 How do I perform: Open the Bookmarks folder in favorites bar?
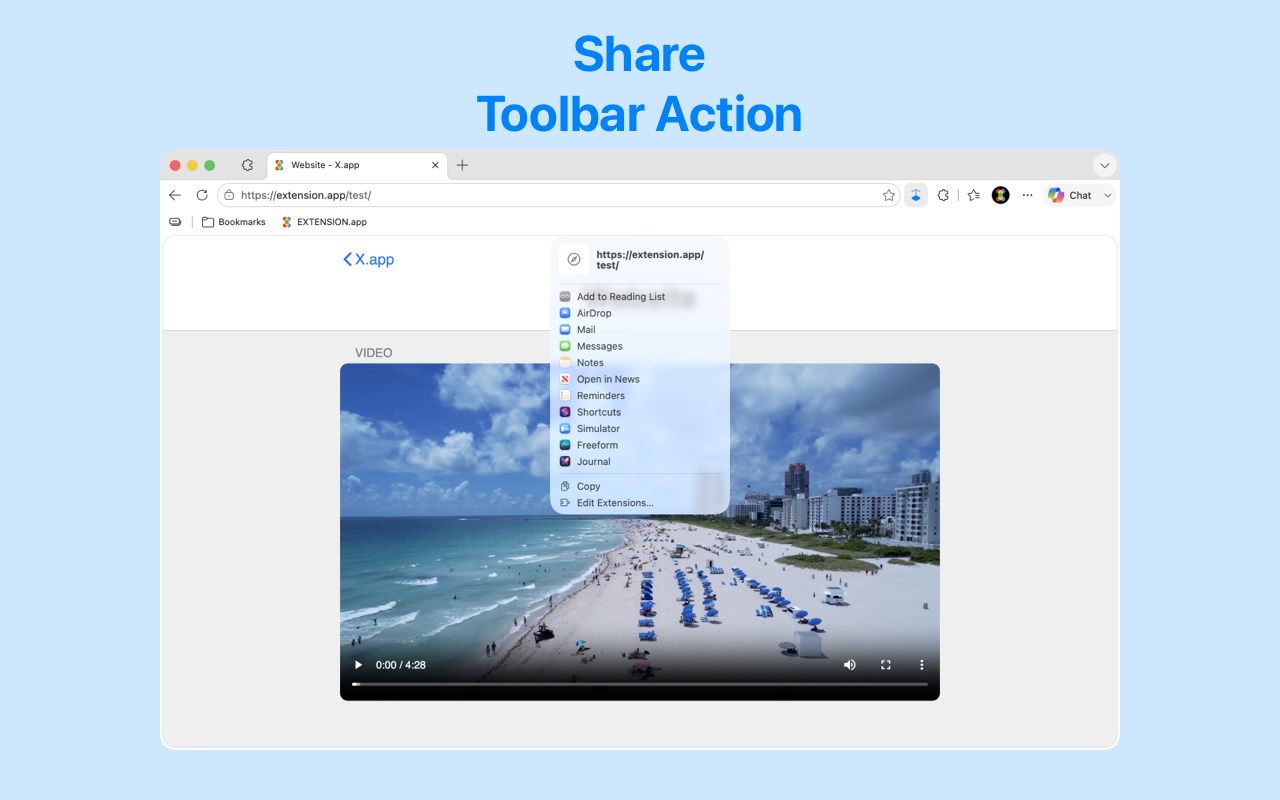pyautogui.click(x=234, y=222)
